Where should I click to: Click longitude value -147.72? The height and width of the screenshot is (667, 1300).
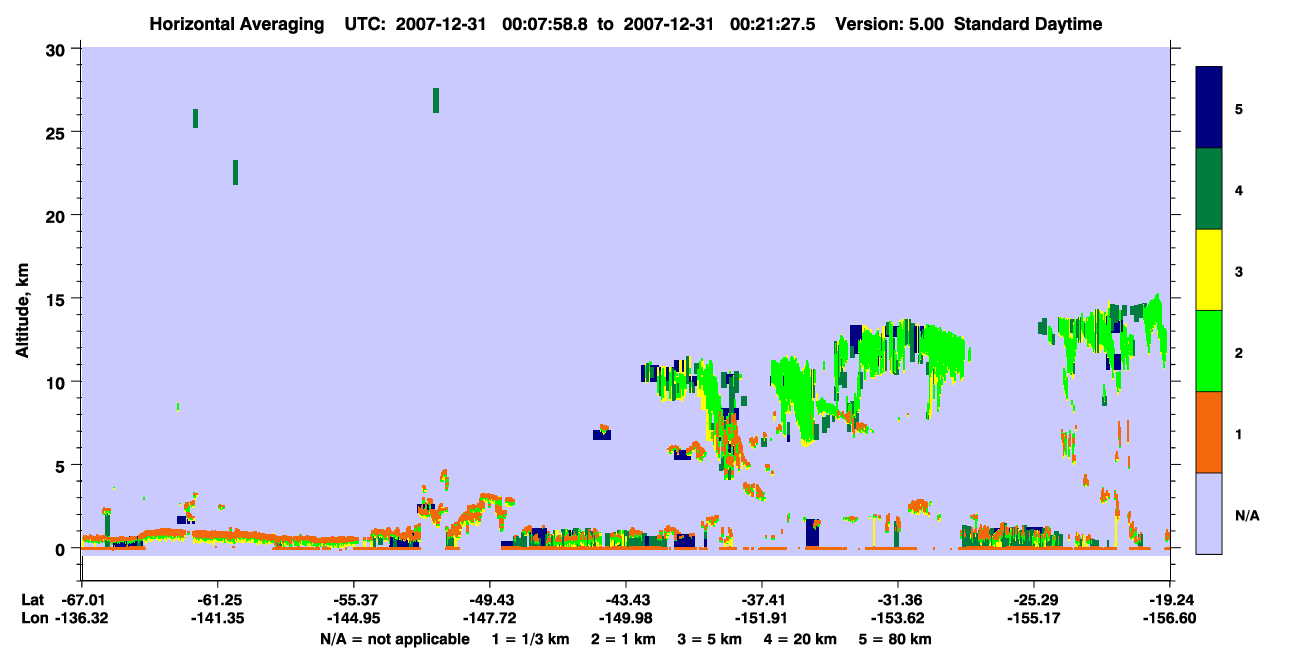[490, 619]
